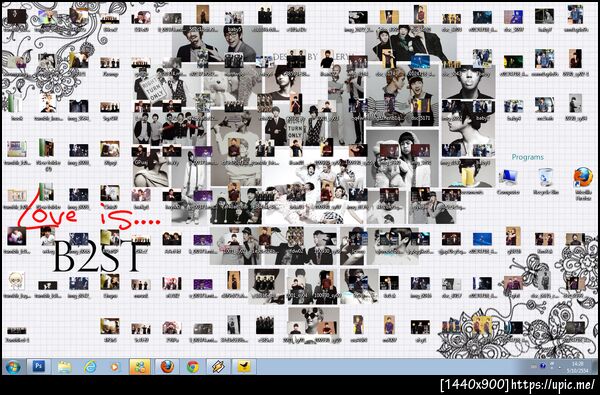Select the Recycle Bin desktop icon
Viewport: 600px width, 395px height.
coord(546,181)
